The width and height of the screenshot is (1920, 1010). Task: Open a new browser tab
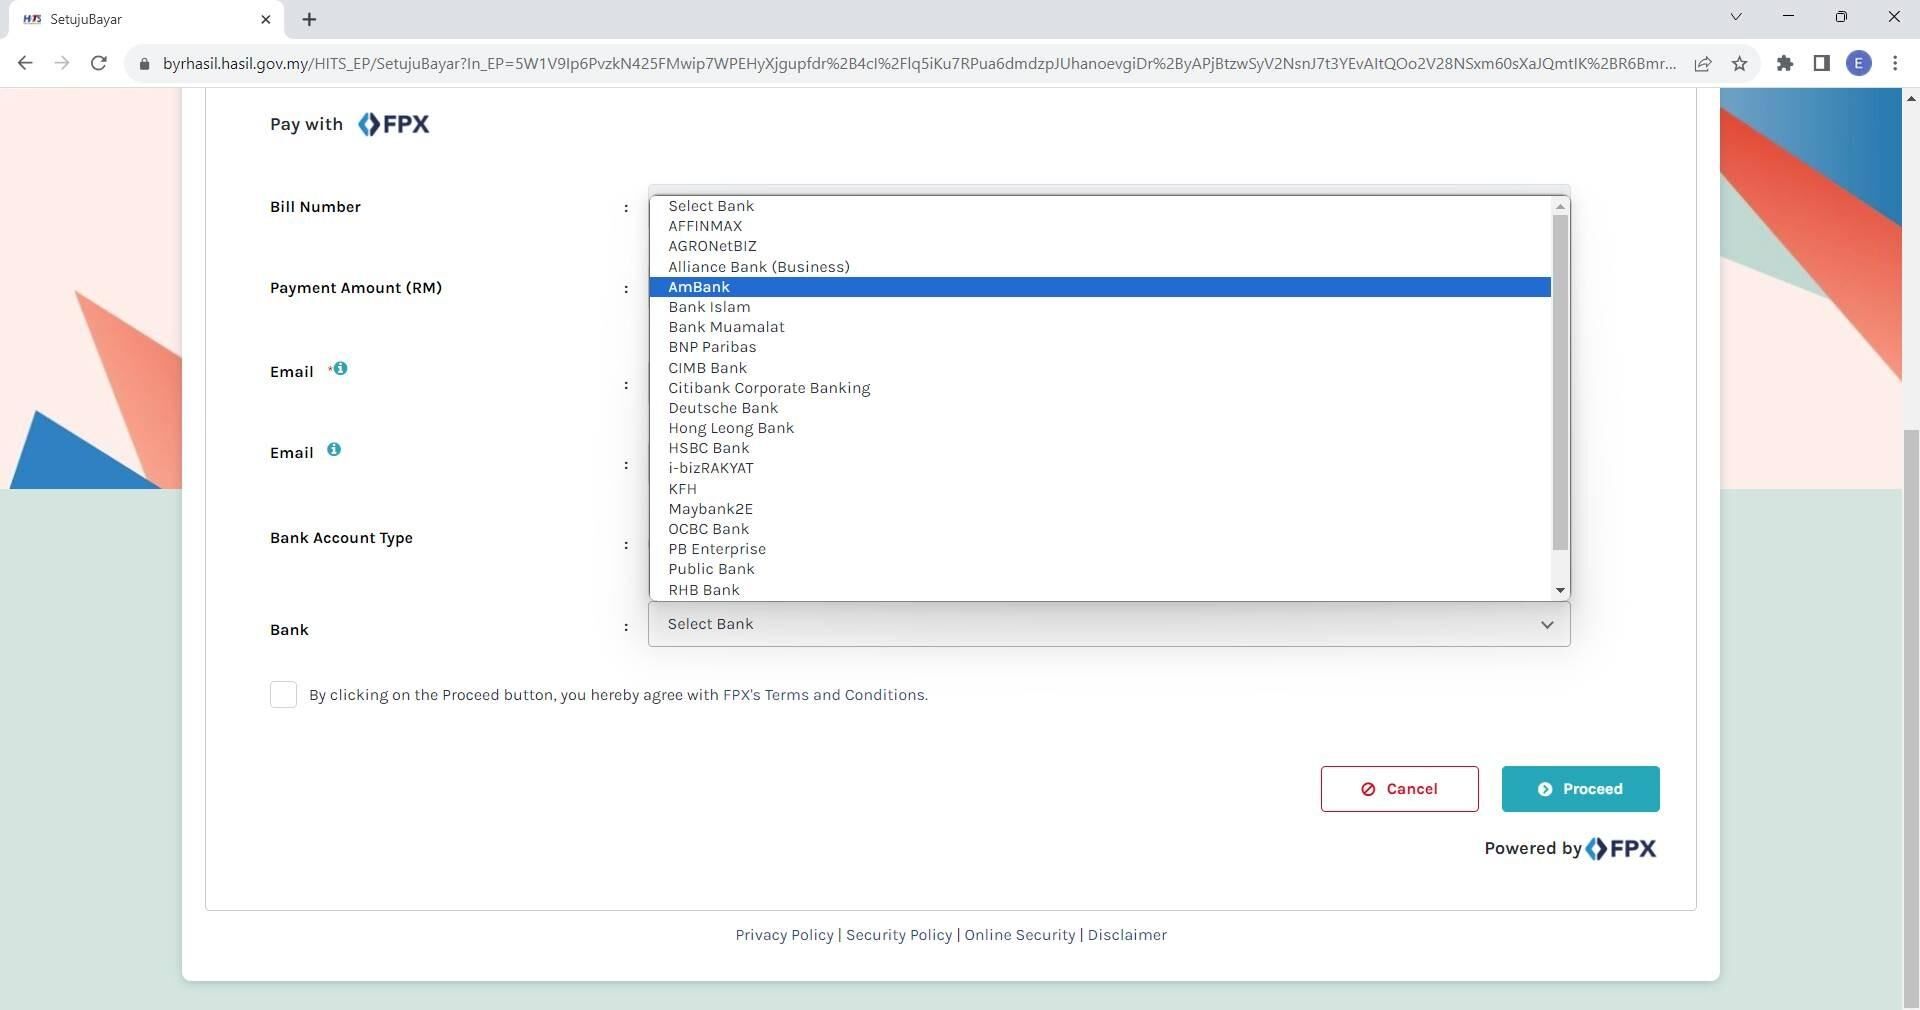[x=309, y=19]
